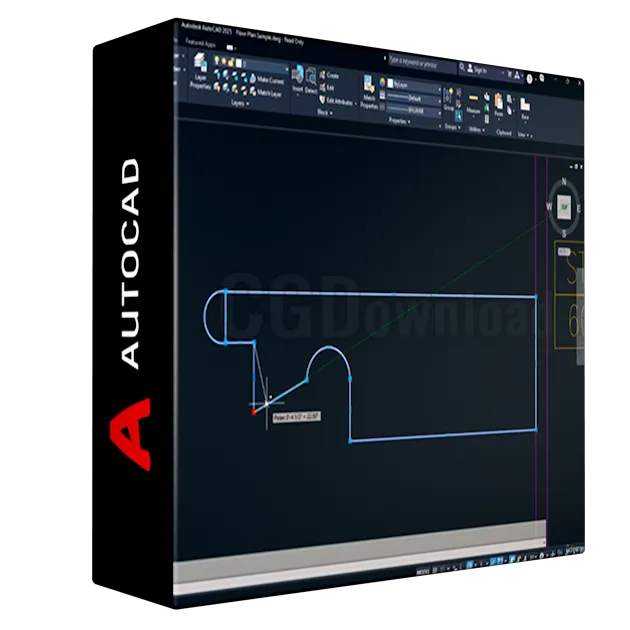
Task: Click the Clipboard panel title
Action: pyautogui.click(x=503, y=132)
